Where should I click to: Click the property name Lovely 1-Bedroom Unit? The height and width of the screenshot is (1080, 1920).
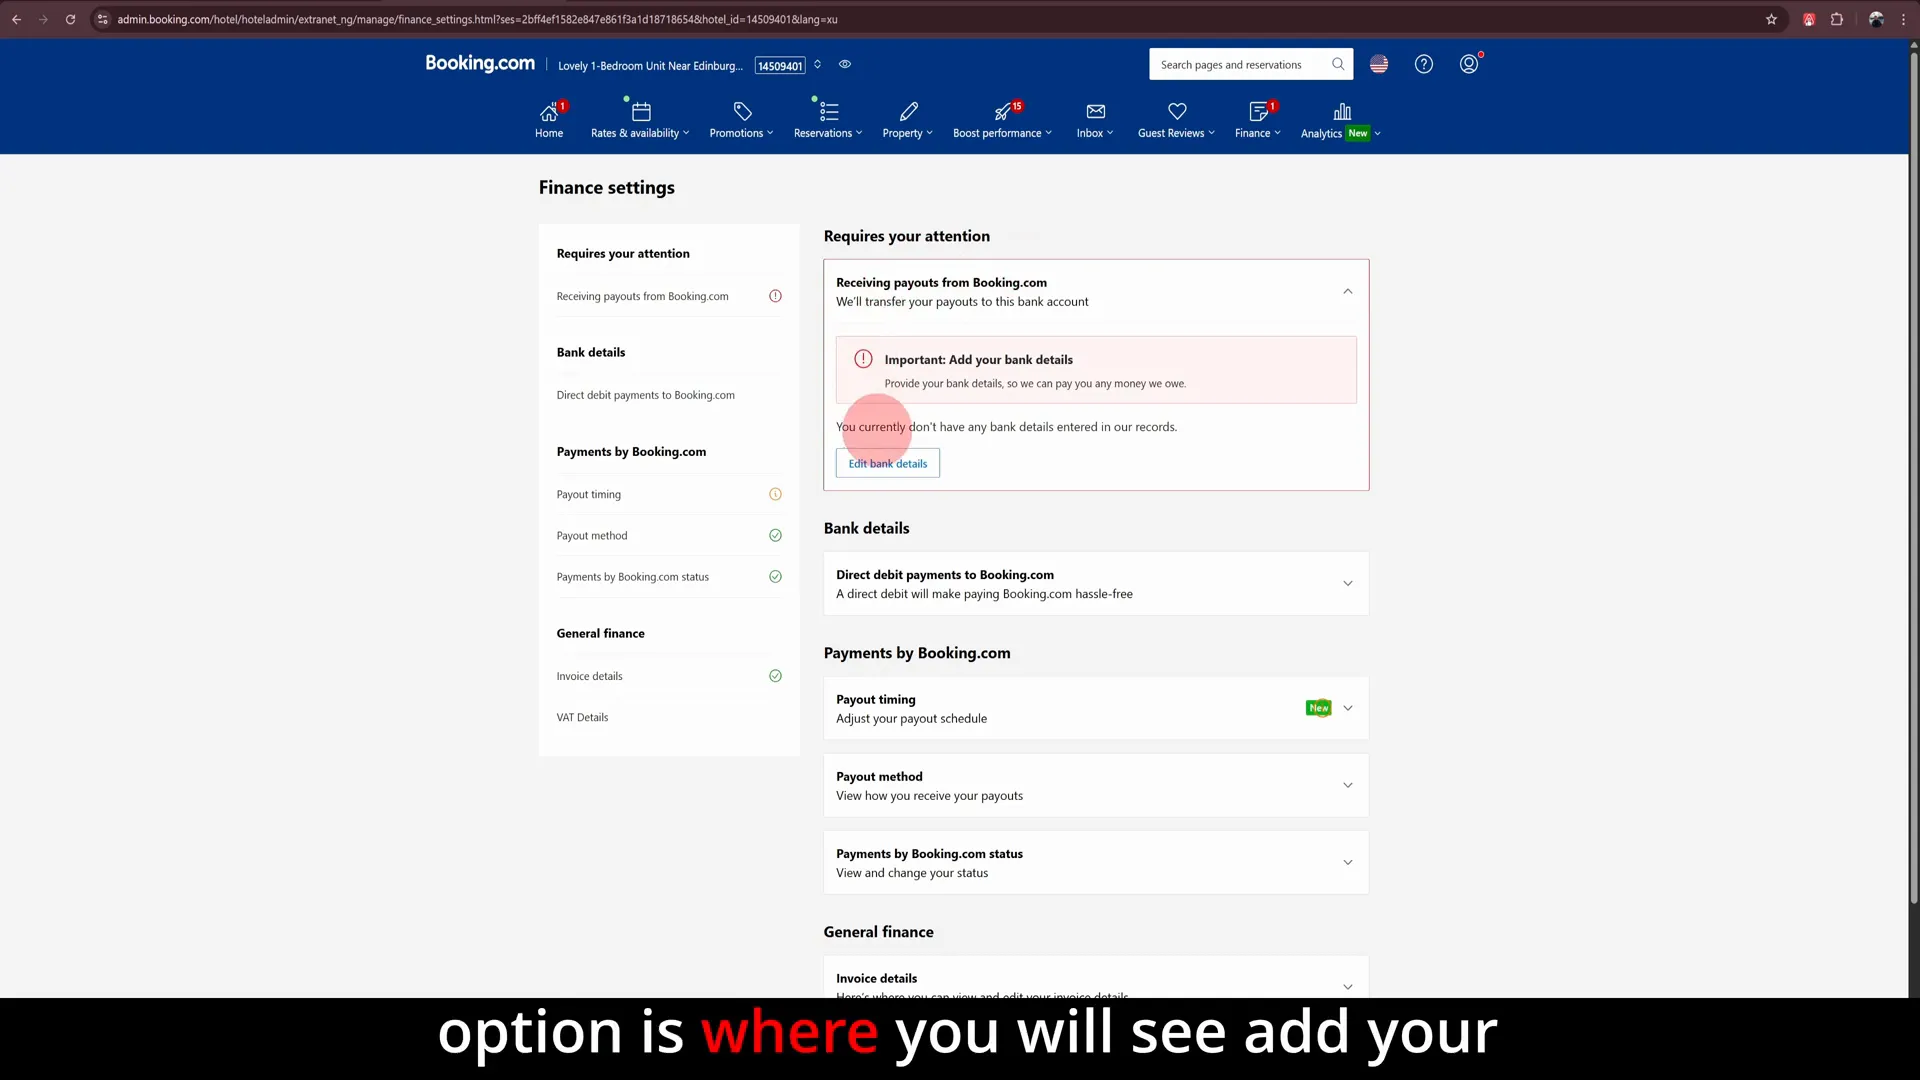click(650, 66)
